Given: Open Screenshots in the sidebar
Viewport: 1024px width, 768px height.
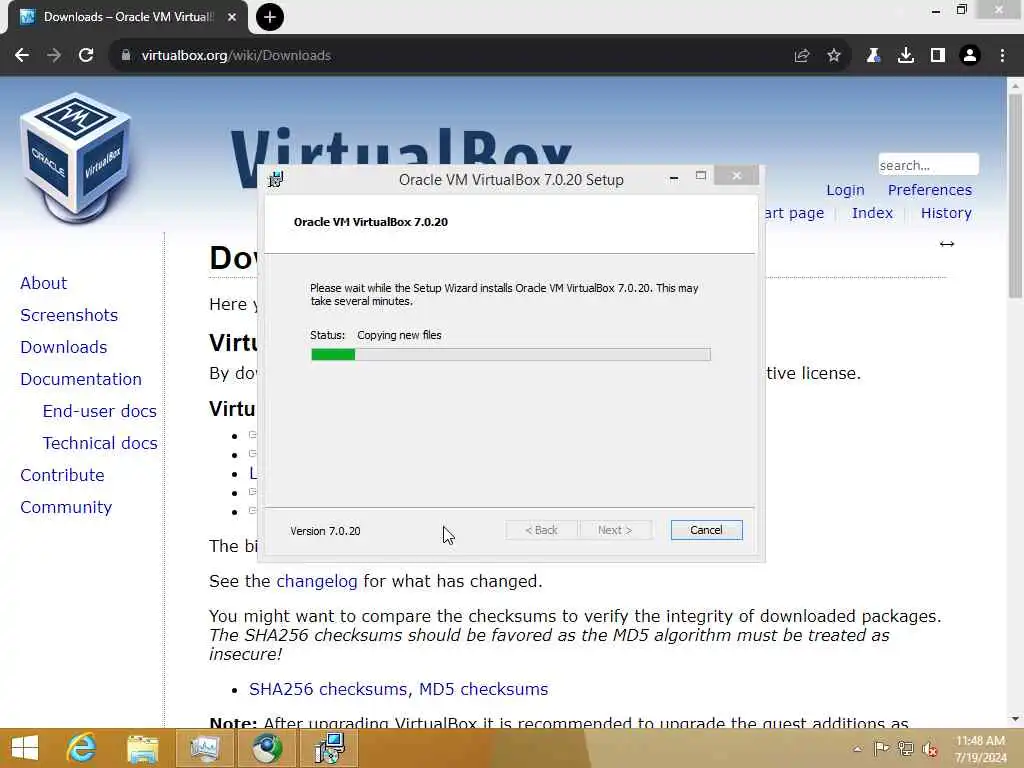Looking at the screenshot, I should click(x=69, y=315).
